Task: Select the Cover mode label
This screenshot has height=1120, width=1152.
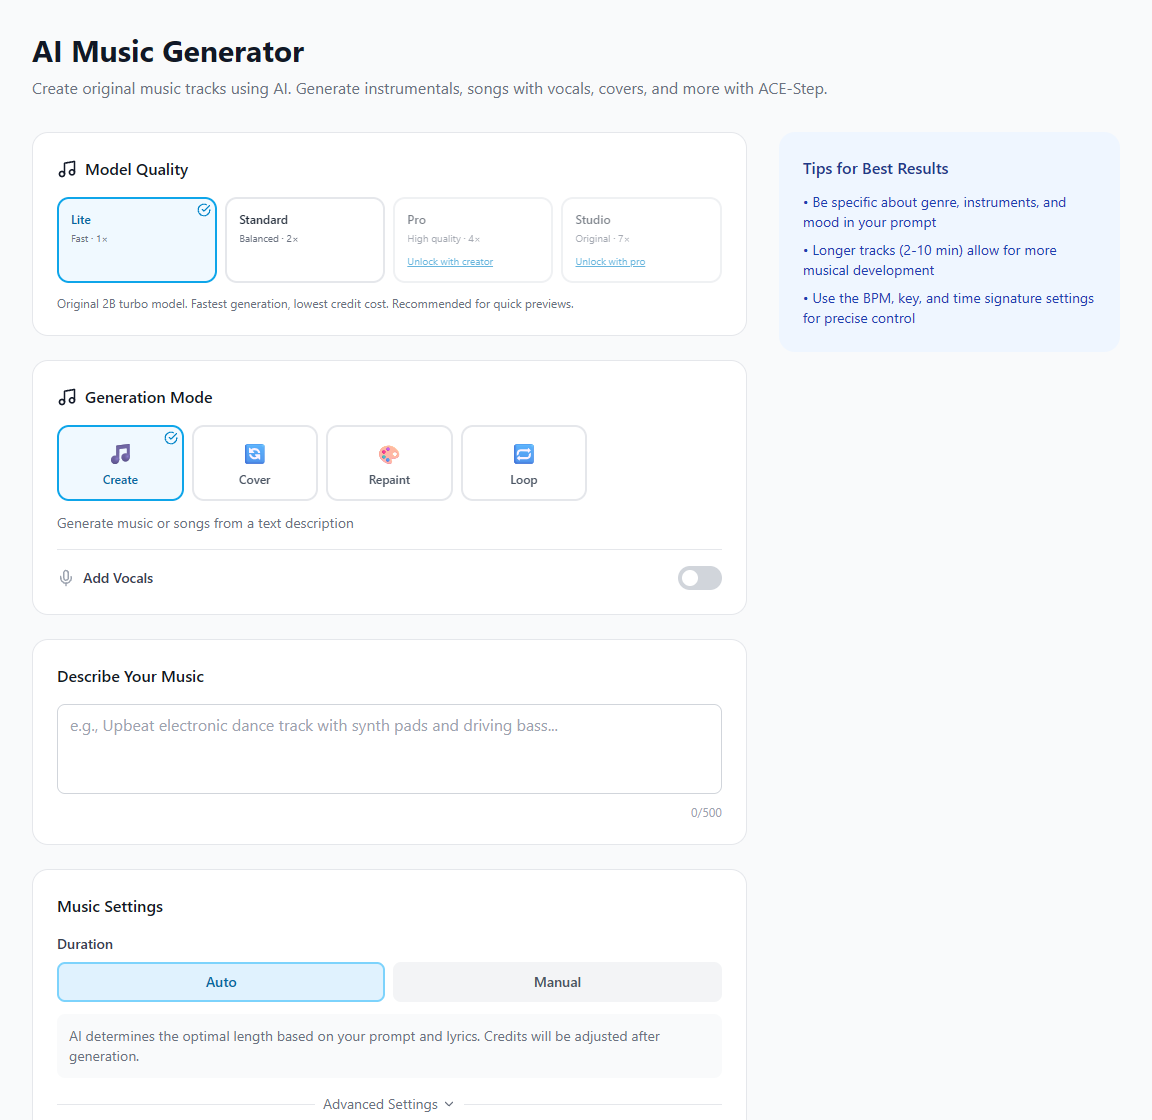Action: (x=255, y=480)
